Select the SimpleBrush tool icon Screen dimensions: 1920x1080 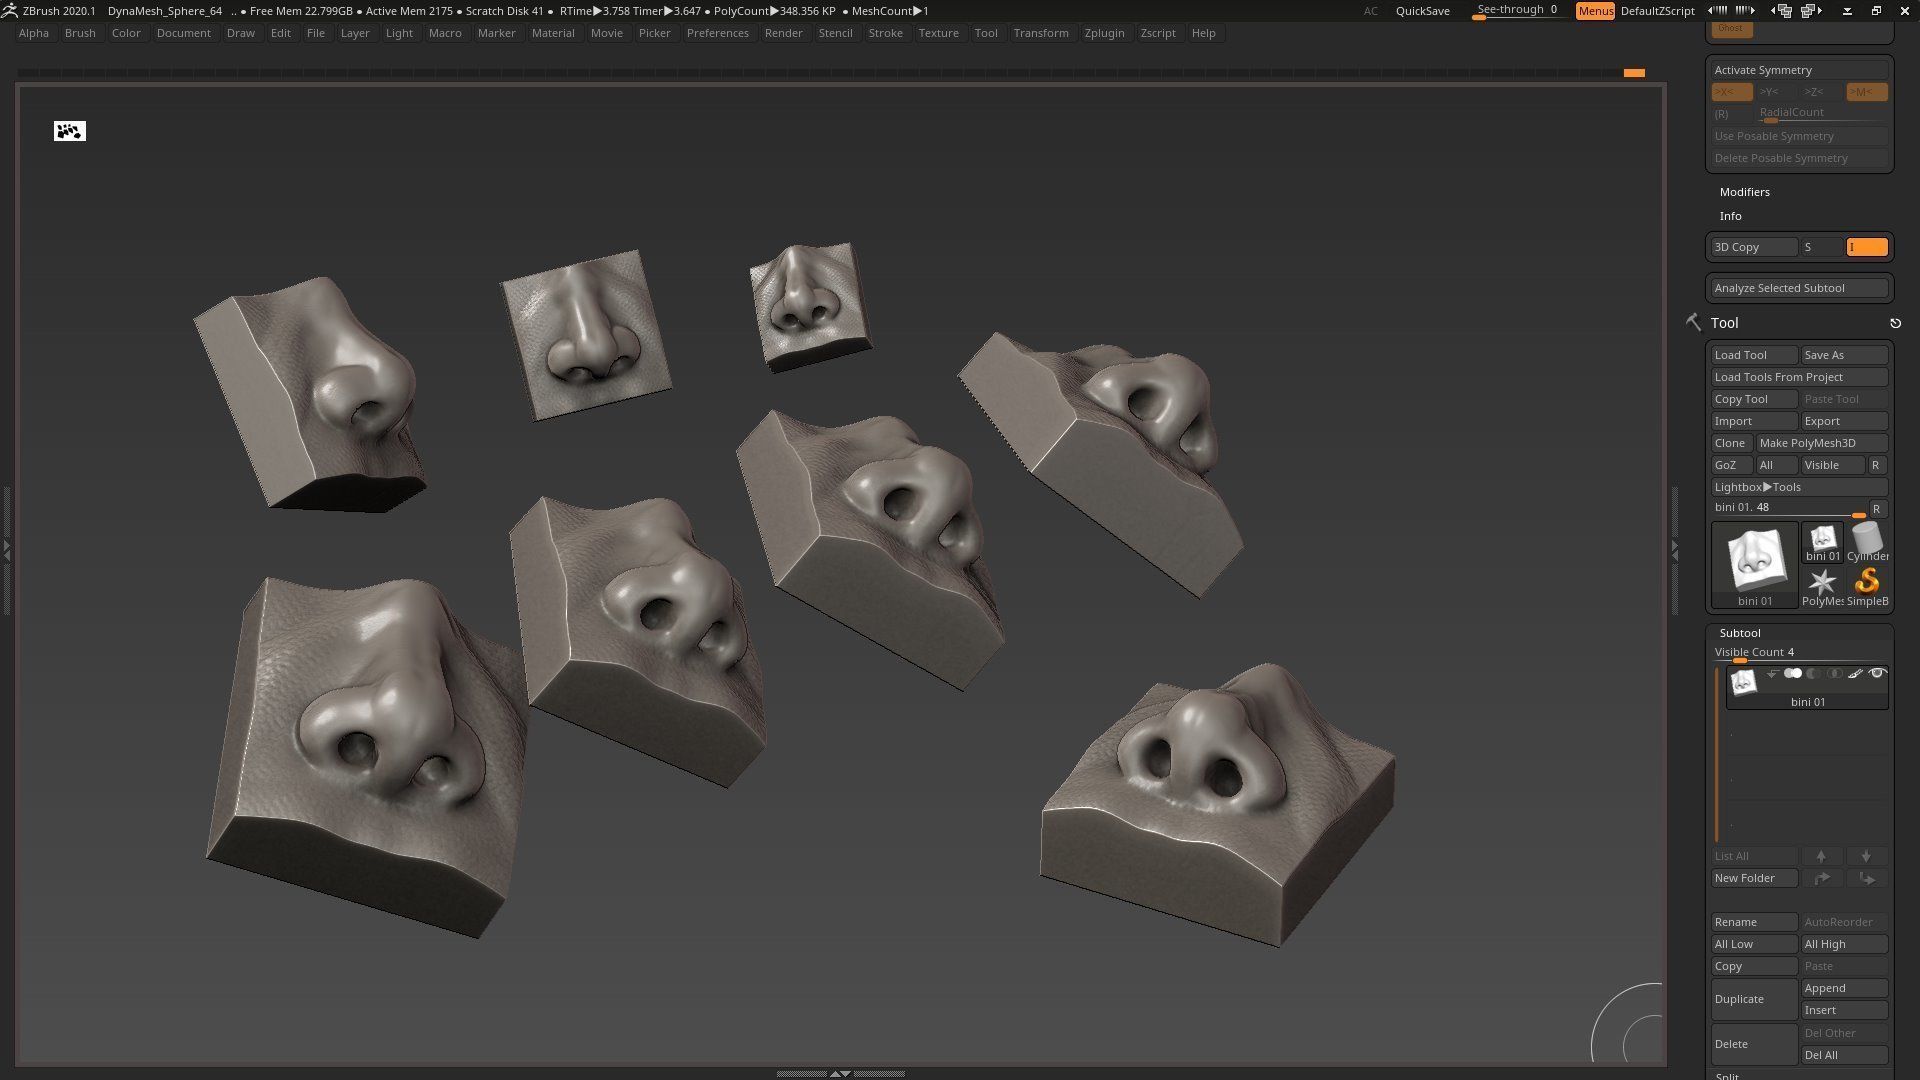1867,587
